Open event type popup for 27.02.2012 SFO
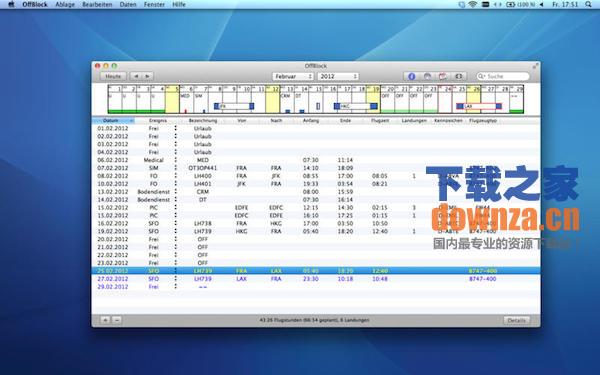Viewport: 600px width, 375px height. pos(176,279)
